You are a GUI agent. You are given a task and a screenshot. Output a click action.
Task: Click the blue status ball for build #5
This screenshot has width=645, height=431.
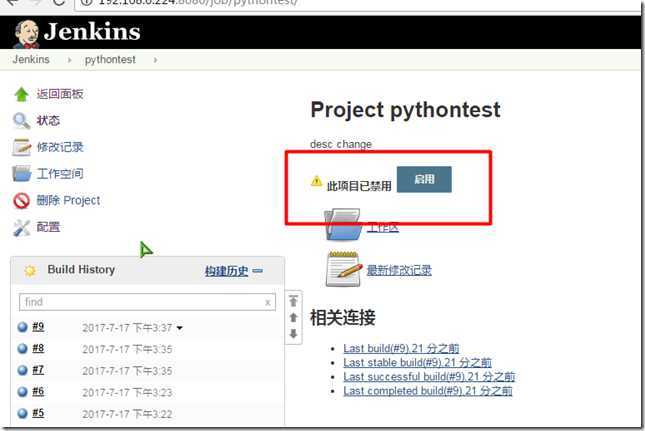pos(23,413)
